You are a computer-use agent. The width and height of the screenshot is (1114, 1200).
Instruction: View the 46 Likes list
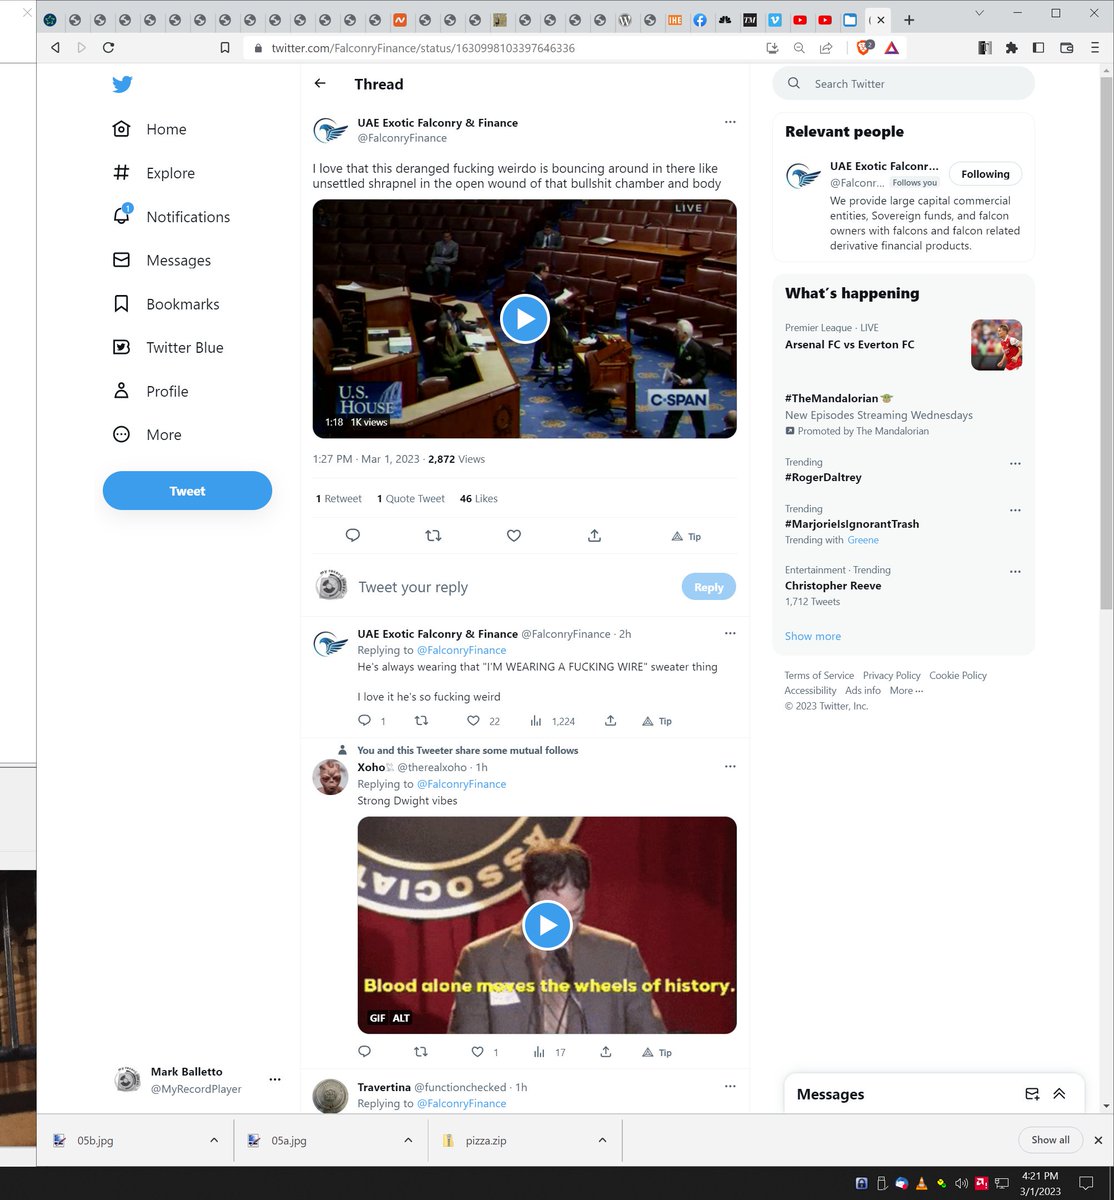[x=478, y=499]
